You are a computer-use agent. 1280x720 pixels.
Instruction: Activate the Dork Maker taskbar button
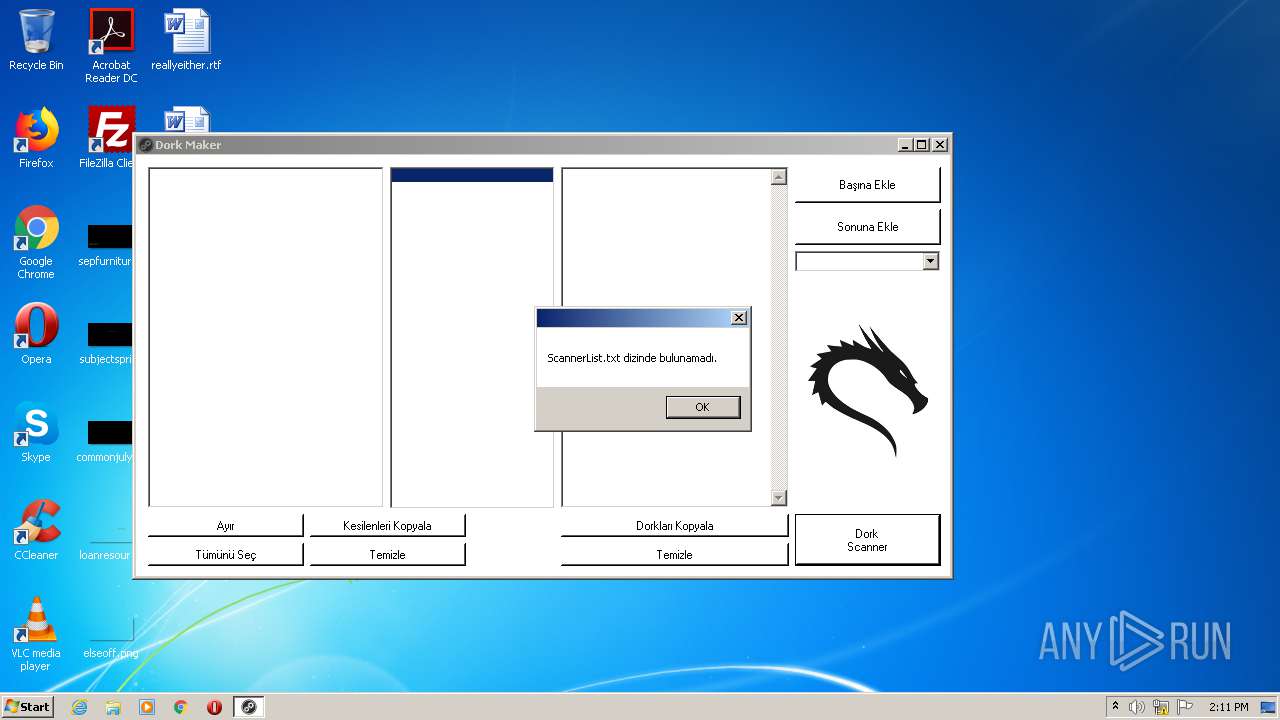248,707
